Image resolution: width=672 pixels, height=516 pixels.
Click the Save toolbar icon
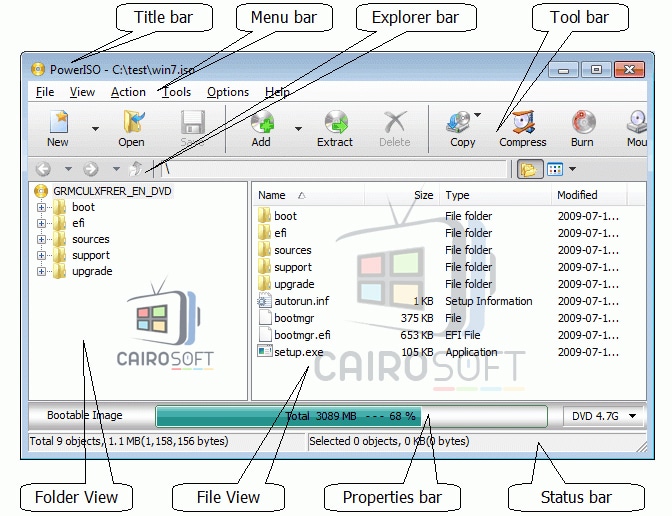[x=192, y=122]
